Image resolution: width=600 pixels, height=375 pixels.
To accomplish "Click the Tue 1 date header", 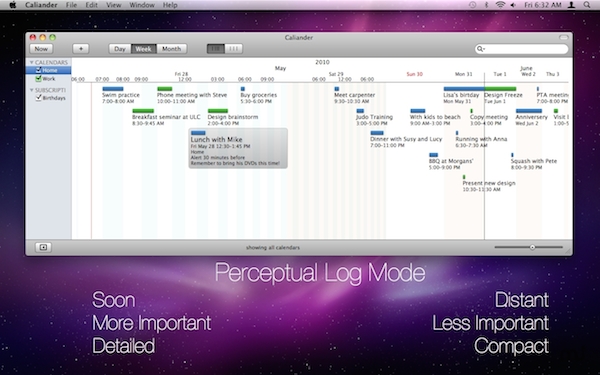I will point(500,74).
